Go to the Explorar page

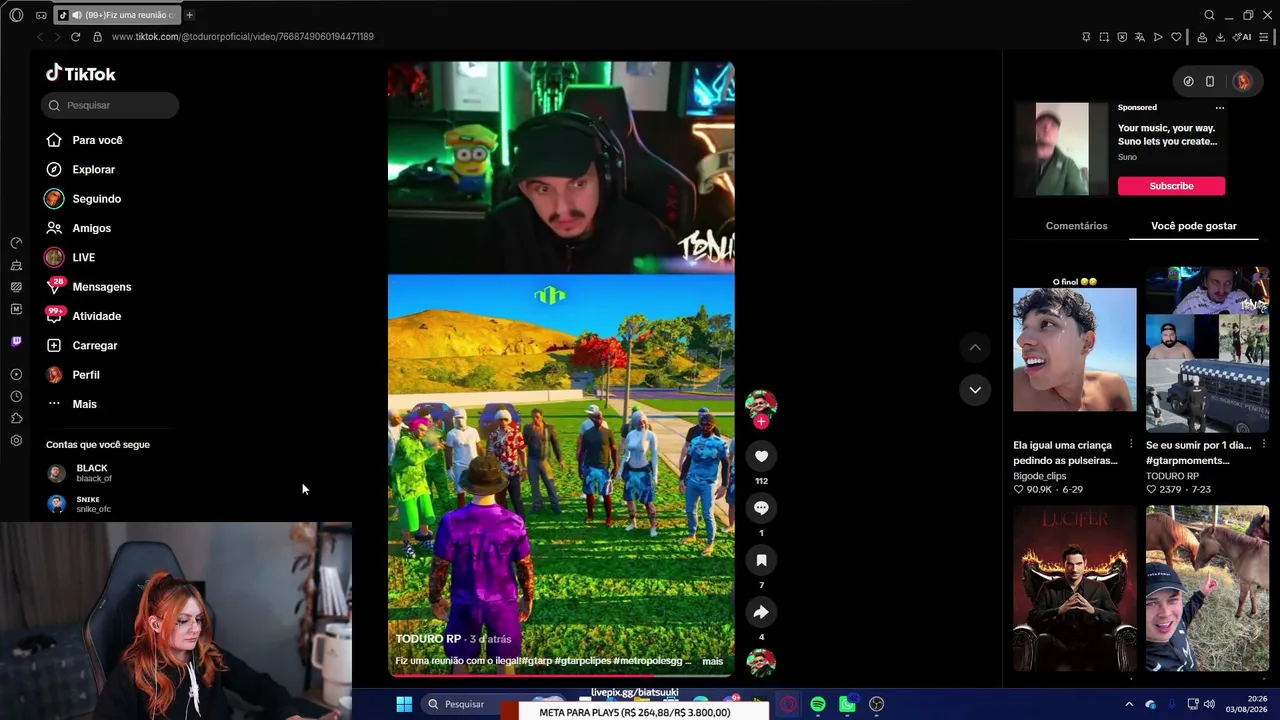click(81, 170)
